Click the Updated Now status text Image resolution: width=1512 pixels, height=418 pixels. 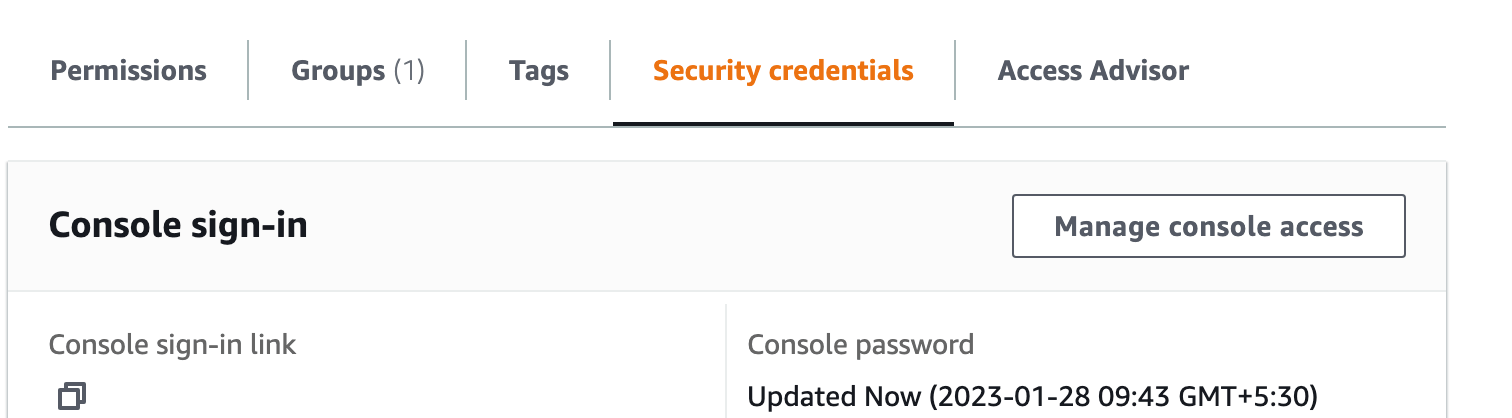tap(834, 397)
